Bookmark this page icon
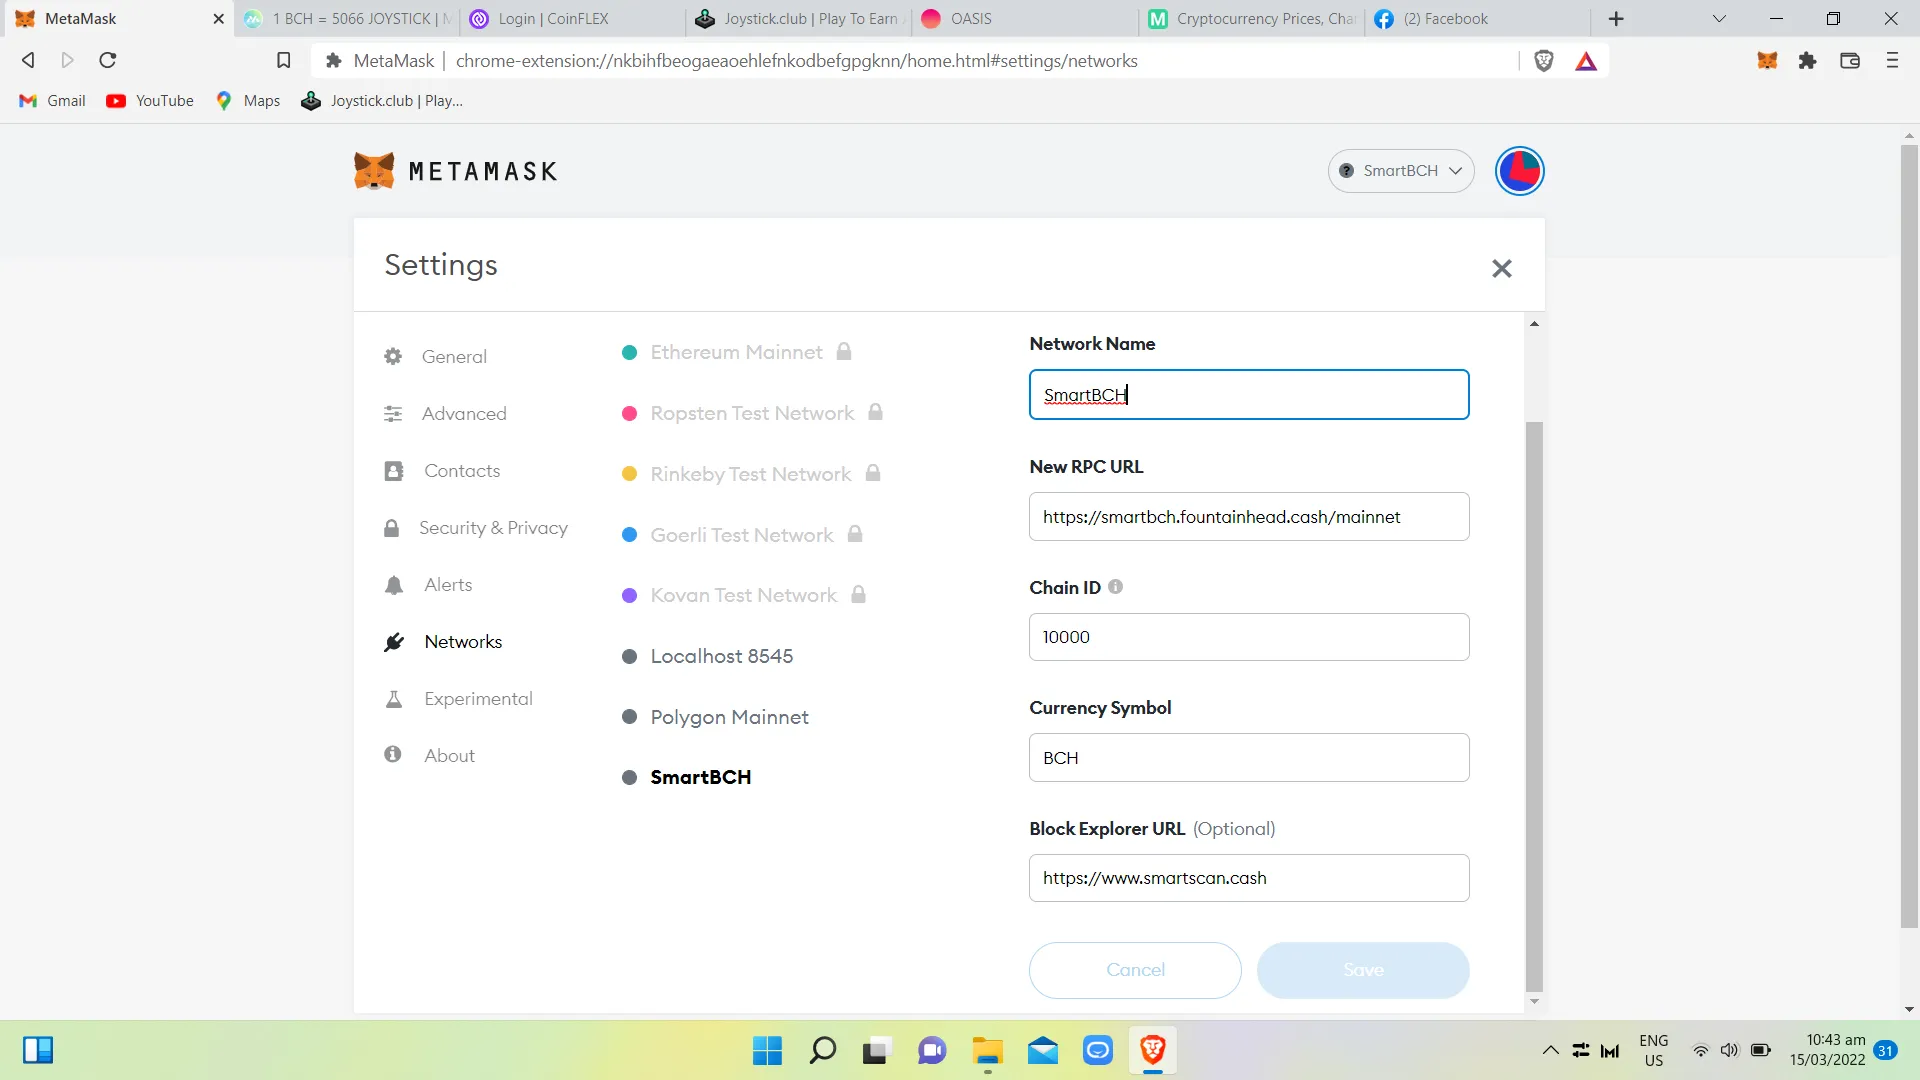Viewport: 1920px width, 1080px height. point(284,61)
